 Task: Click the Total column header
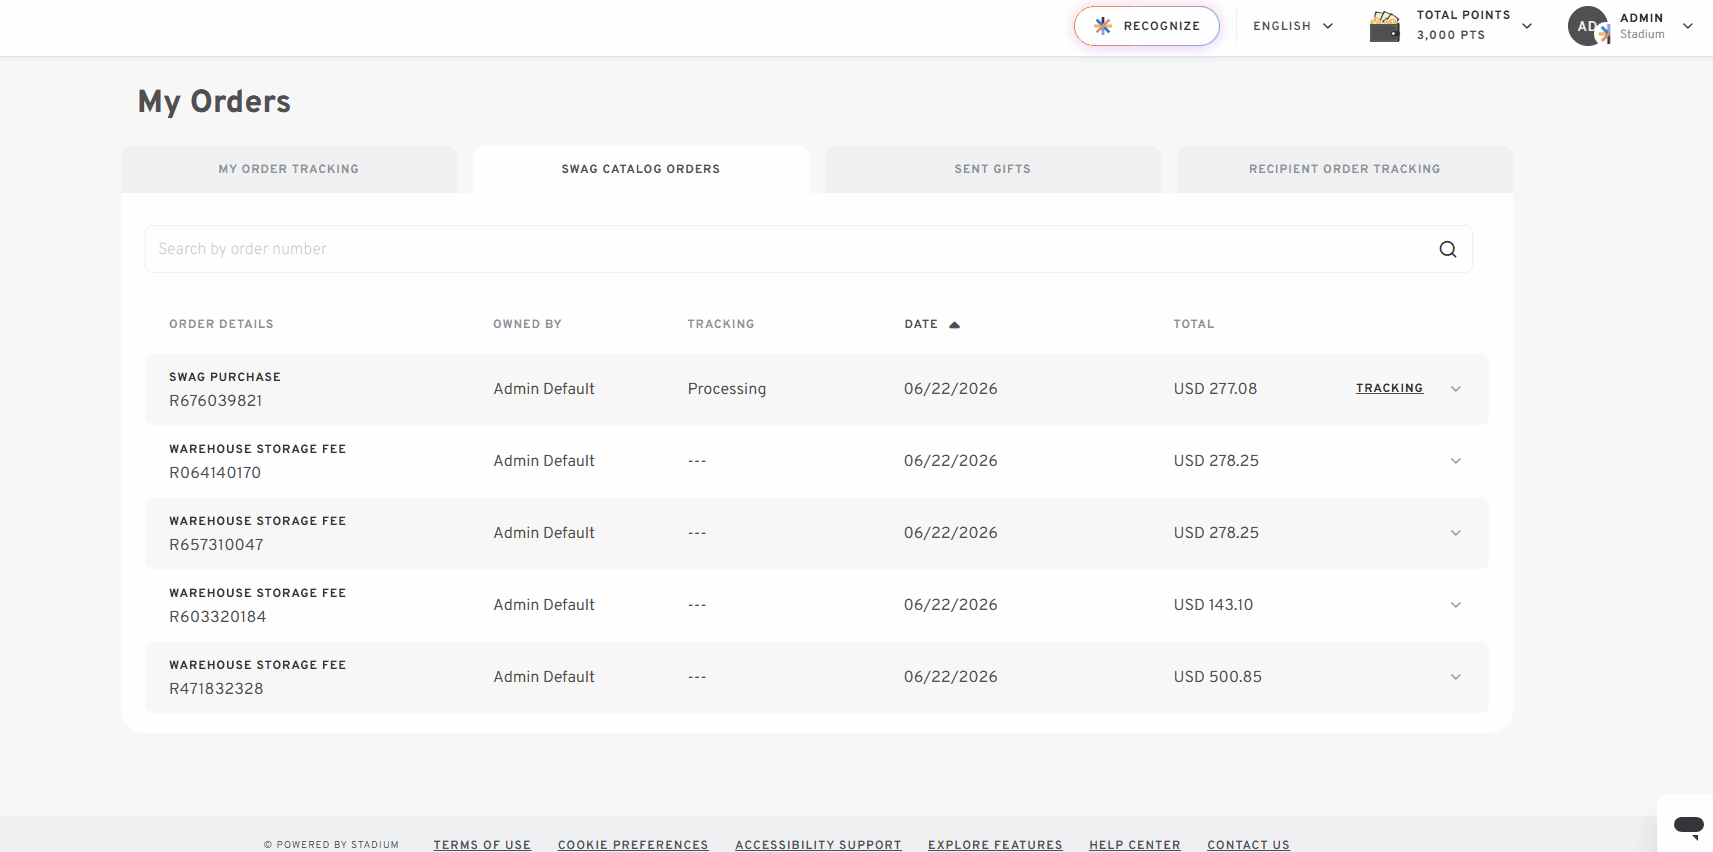(x=1194, y=324)
